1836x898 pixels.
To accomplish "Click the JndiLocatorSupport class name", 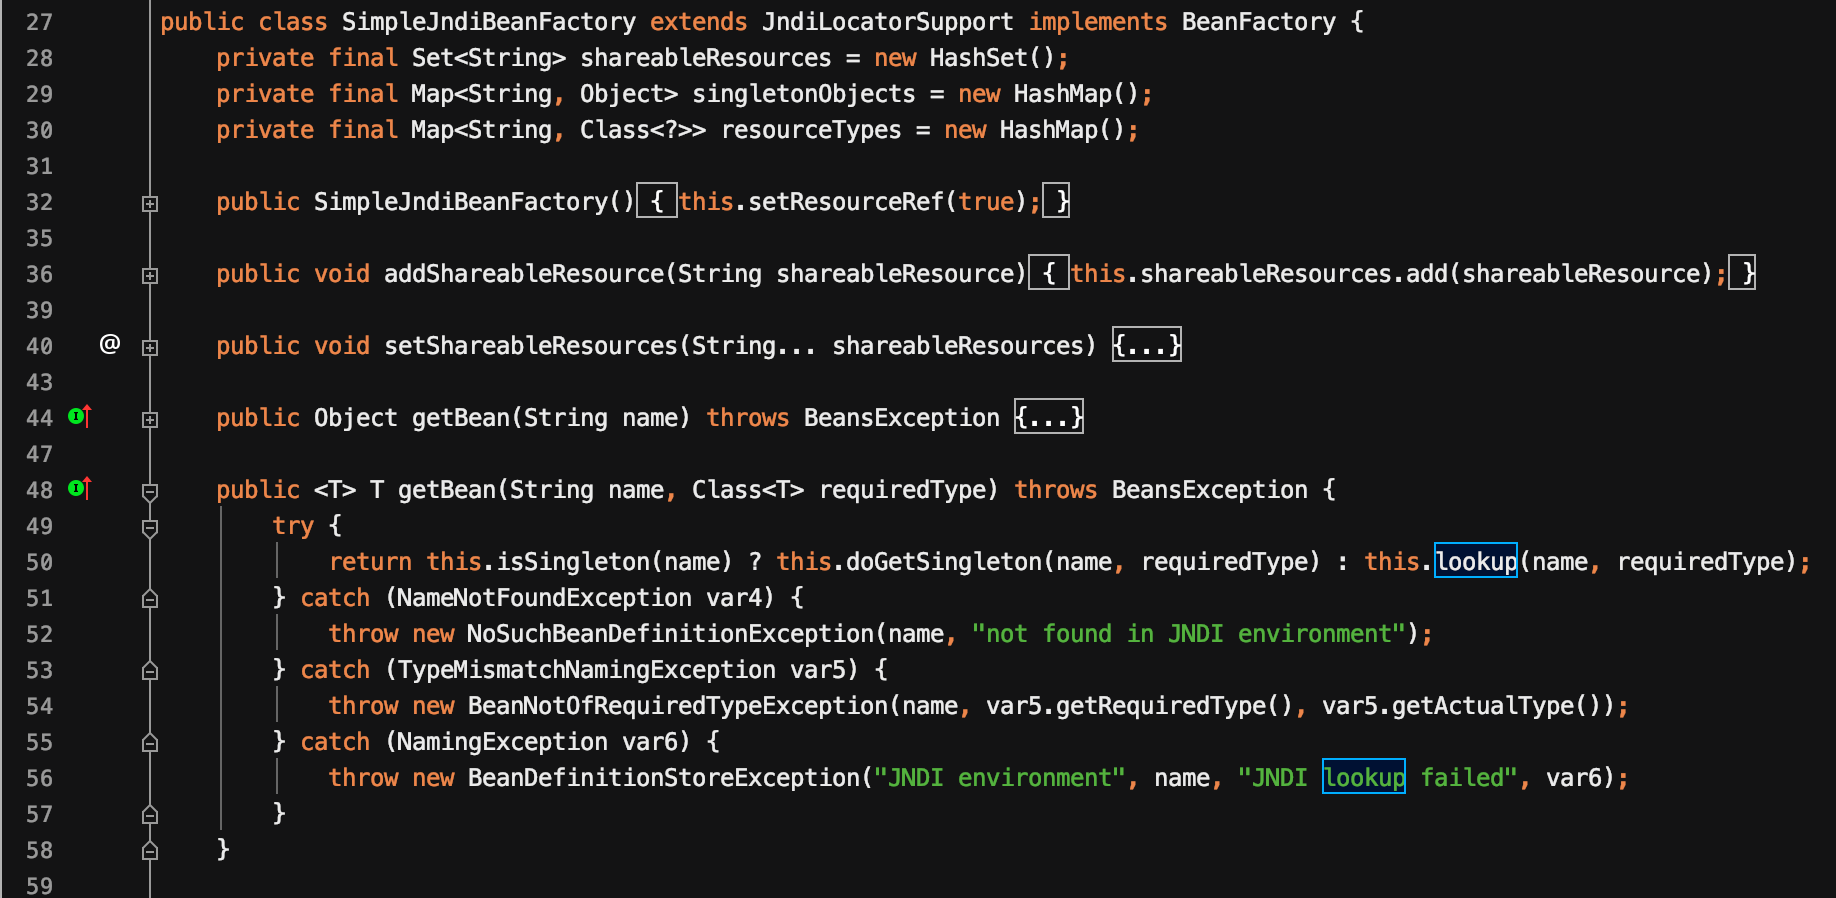I will click(x=887, y=22).
